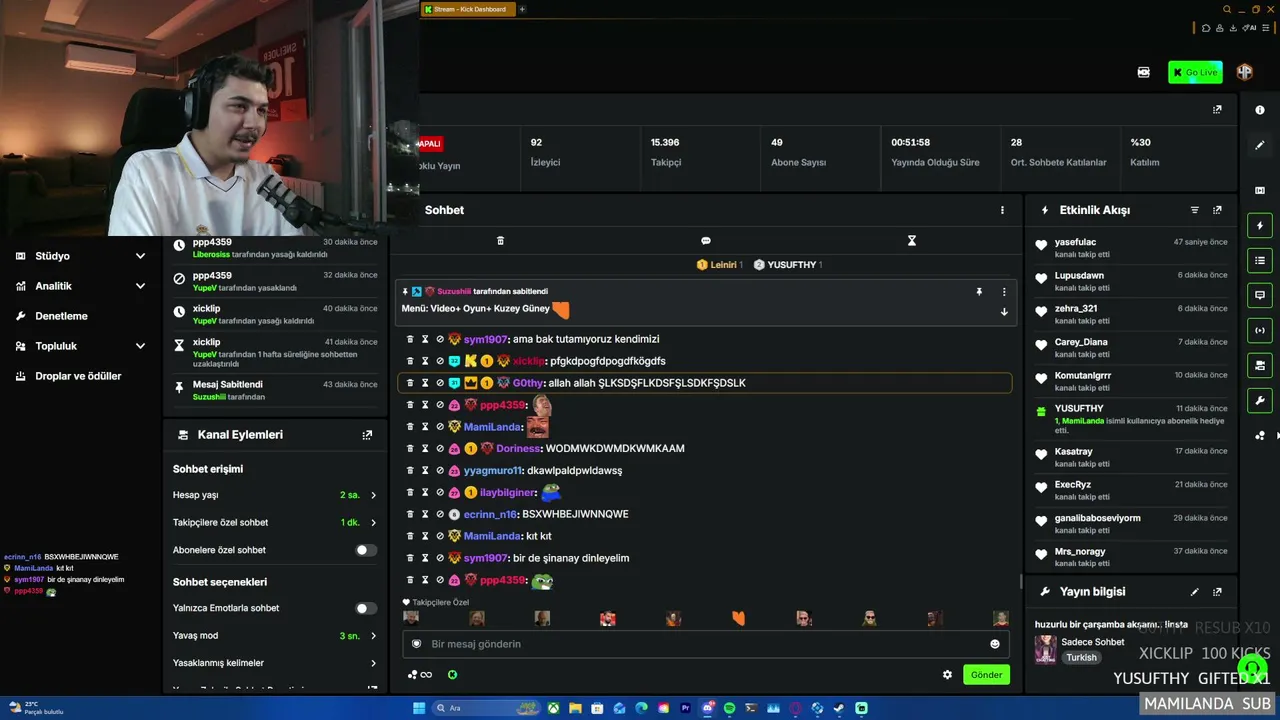This screenshot has height=720, width=1280.
Task: Focus the 'Bir mesaj gönderin' input
Action: pos(705,644)
